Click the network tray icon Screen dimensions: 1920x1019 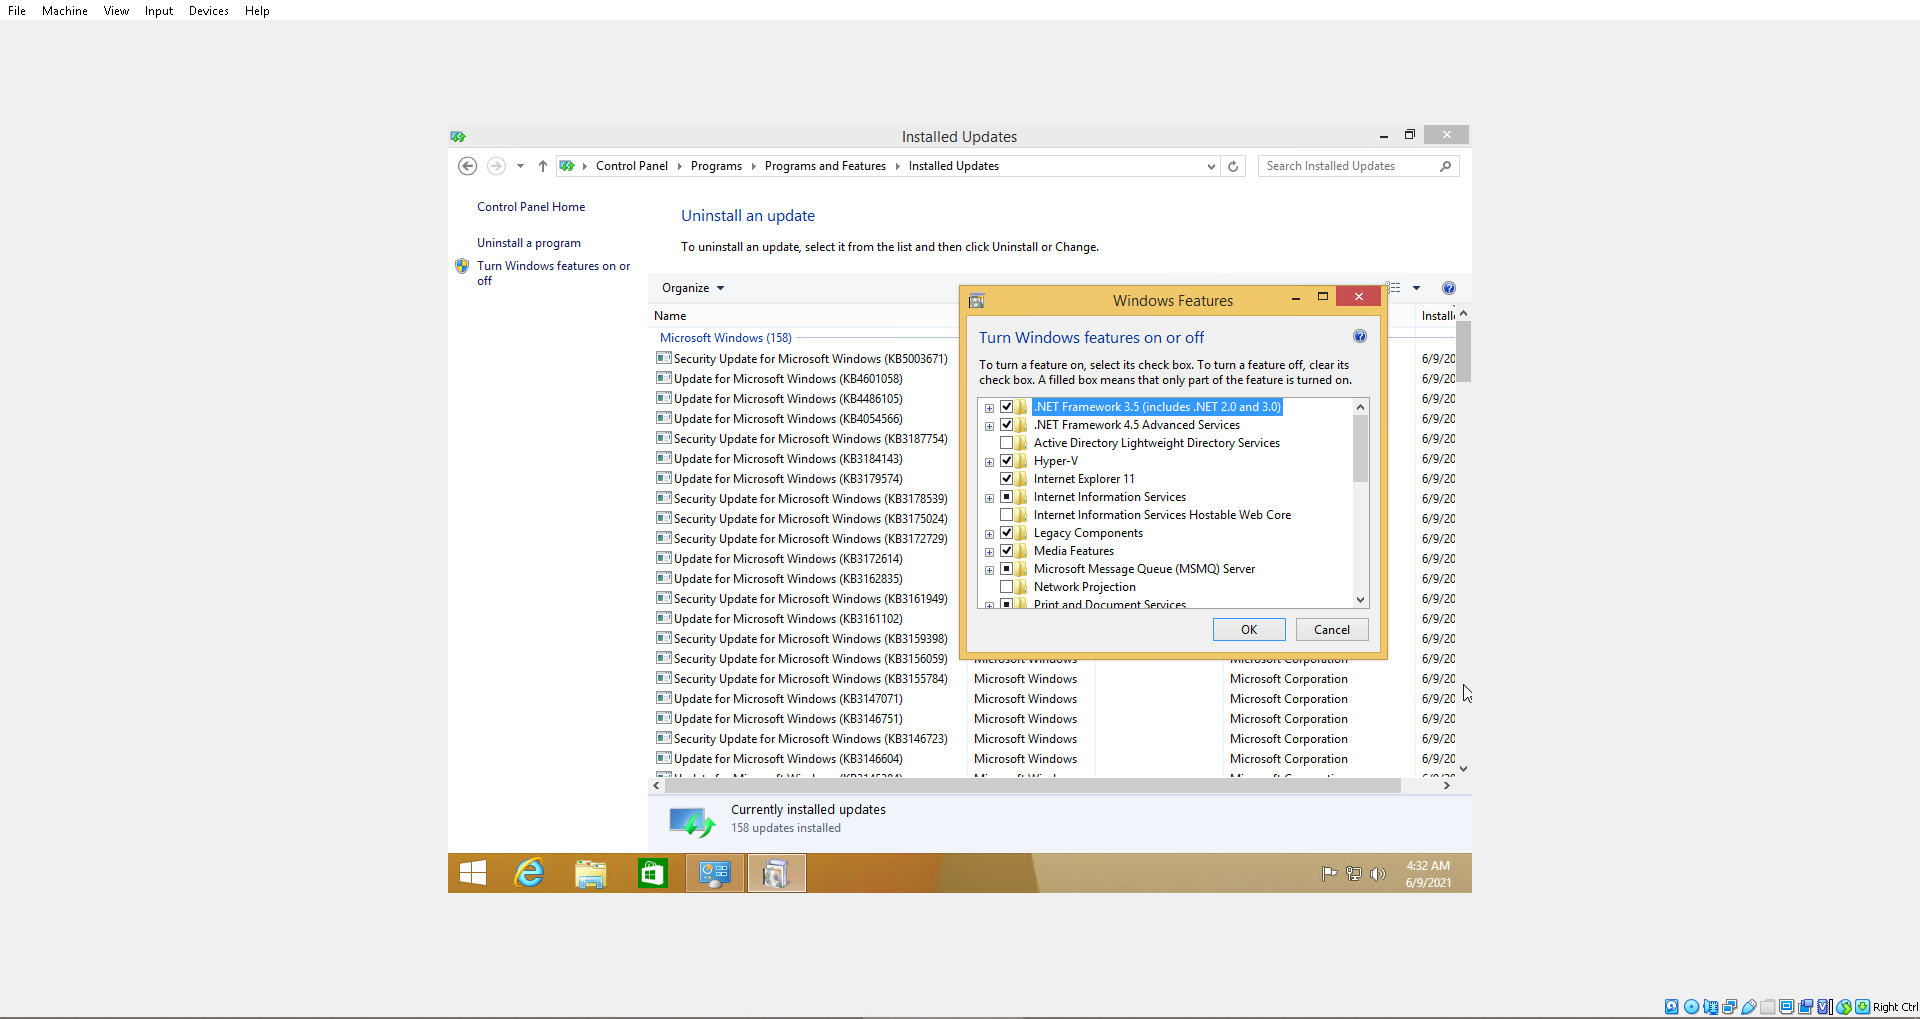[x=1354, y=873]
